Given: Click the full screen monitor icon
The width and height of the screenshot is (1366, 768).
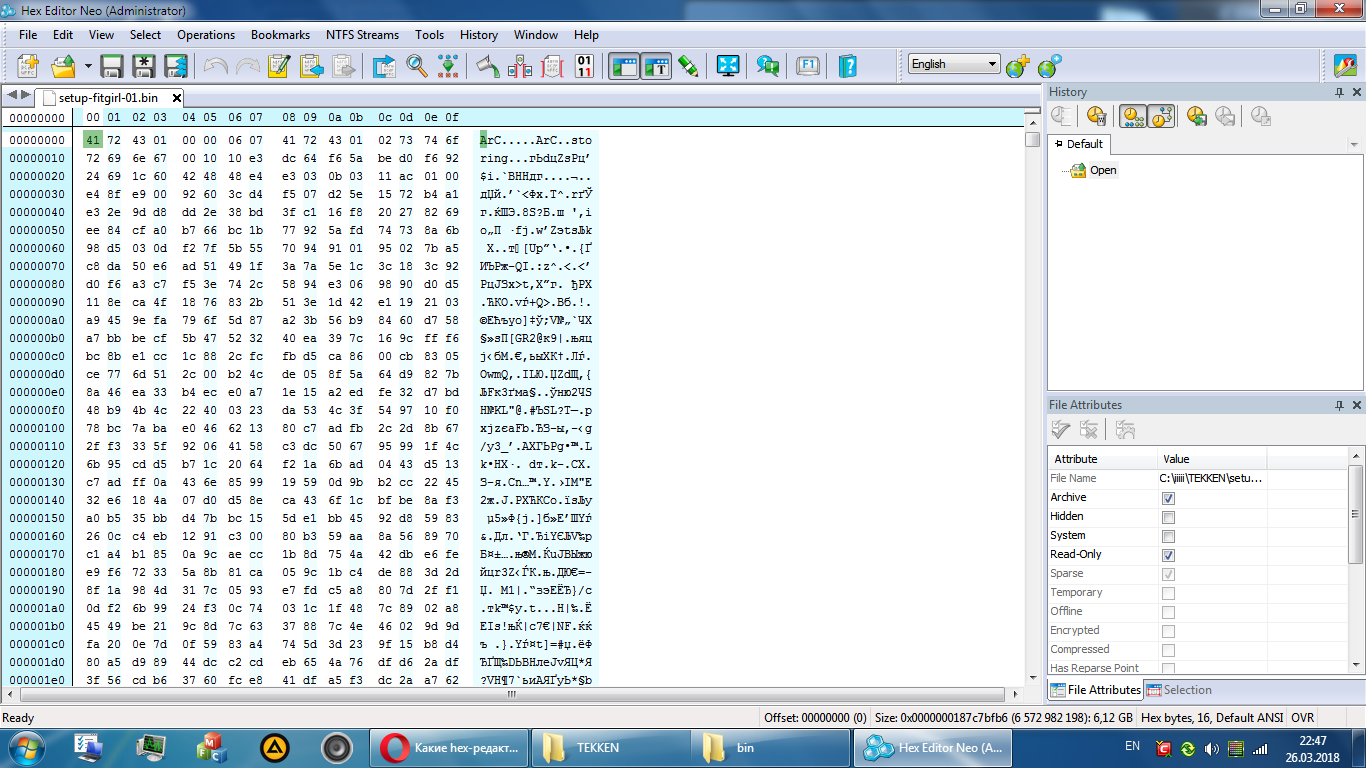Looking at the screenshot, I should (728, 66).
